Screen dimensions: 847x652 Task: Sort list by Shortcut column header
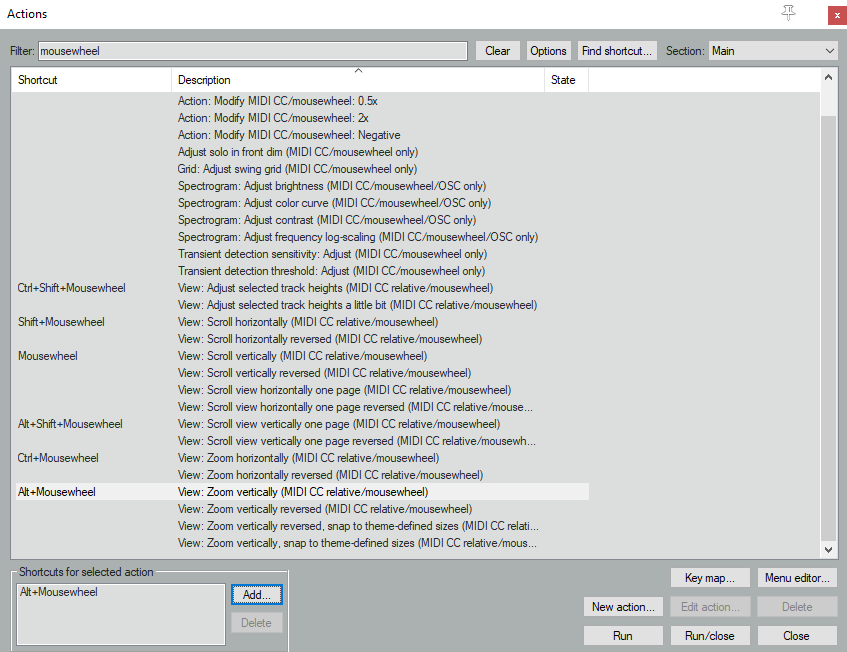(x=91, y=80)
